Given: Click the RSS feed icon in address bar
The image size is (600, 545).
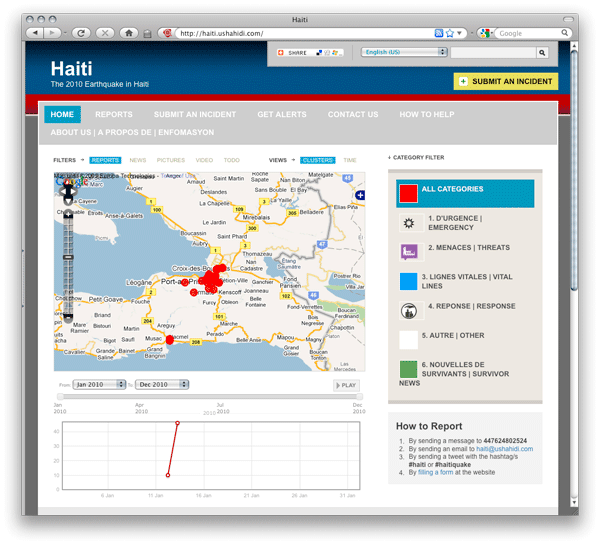Looking at the screenshot, I should pos(439,33).
